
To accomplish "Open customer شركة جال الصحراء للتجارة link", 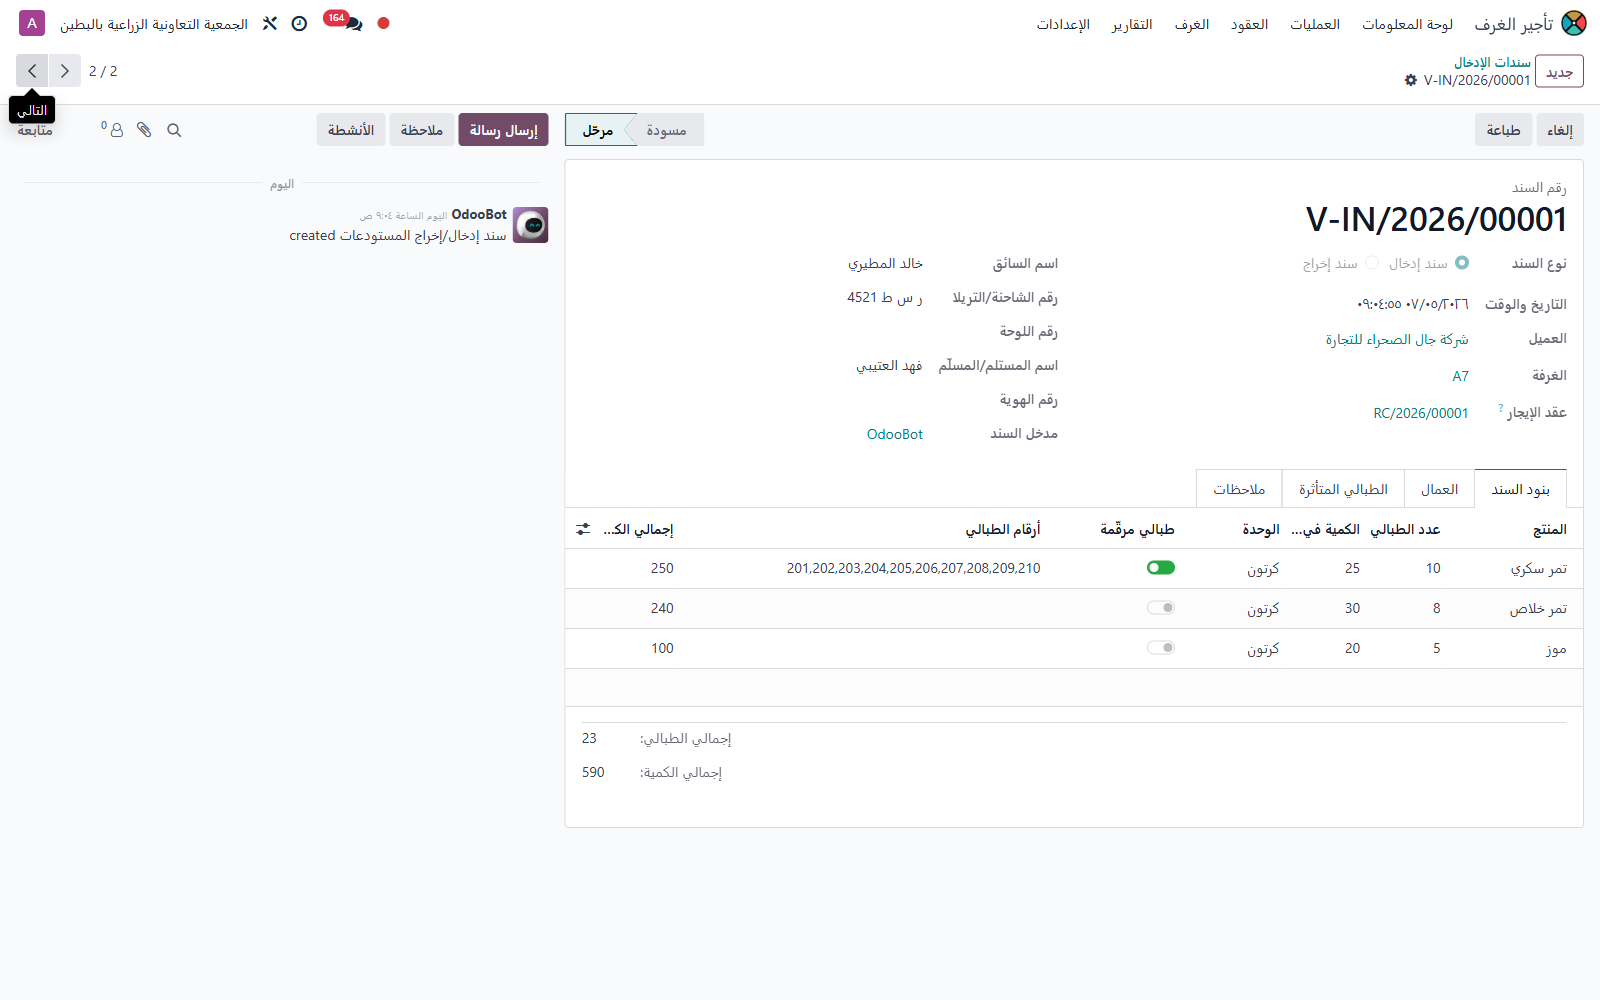I will 1397,339.
